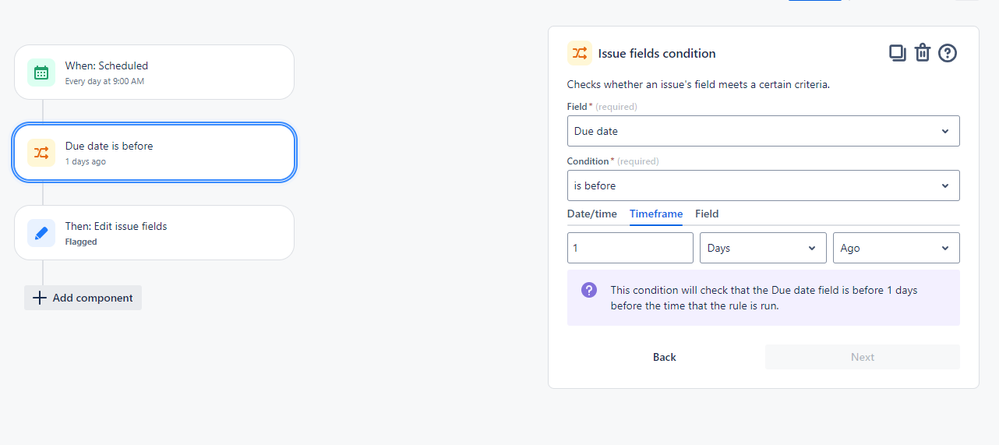
Task: Click the plus icon beside Add component
Action: click(40, 298)
